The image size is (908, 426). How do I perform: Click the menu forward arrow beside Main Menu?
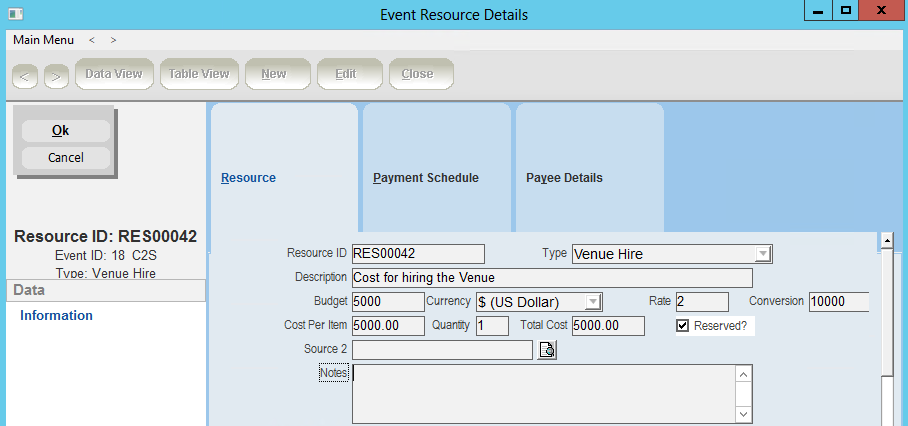click(x=114, y=40)
